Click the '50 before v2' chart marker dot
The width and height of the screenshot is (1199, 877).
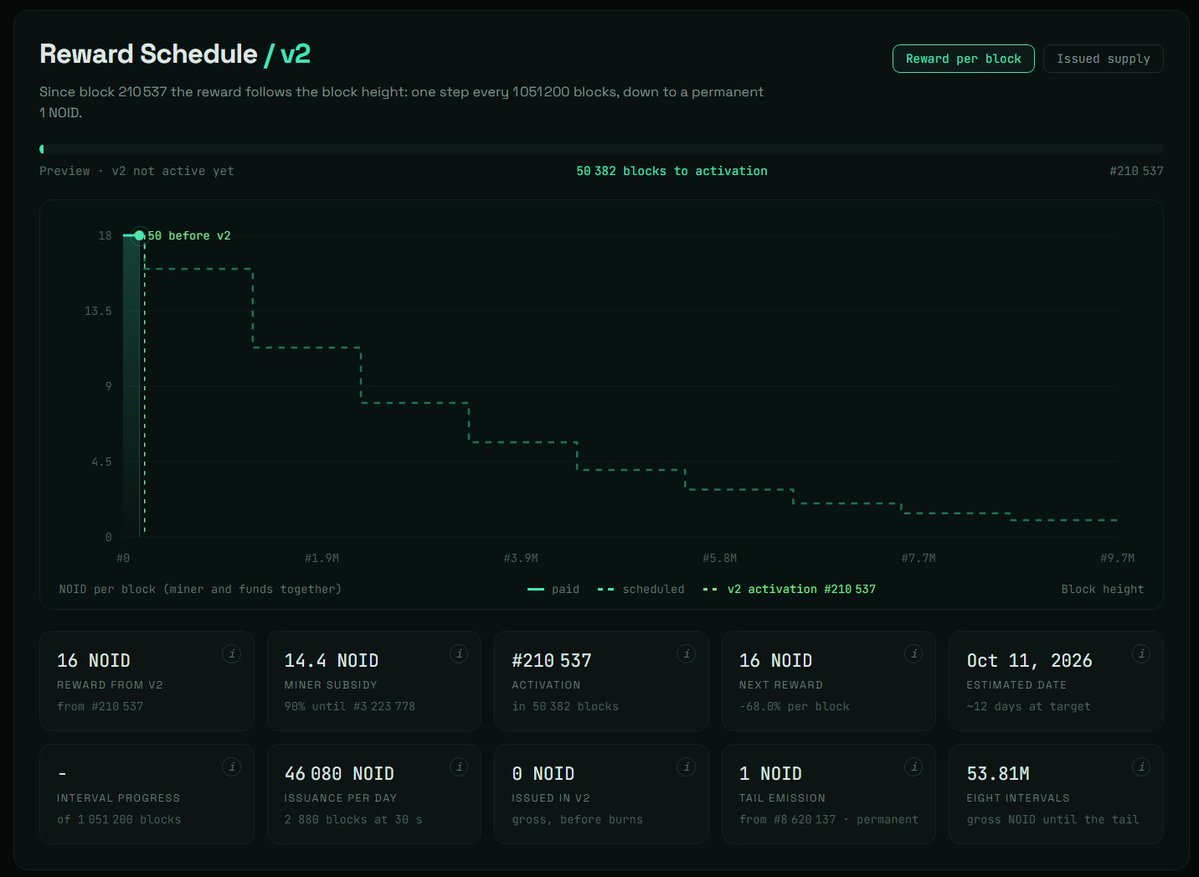139,235
